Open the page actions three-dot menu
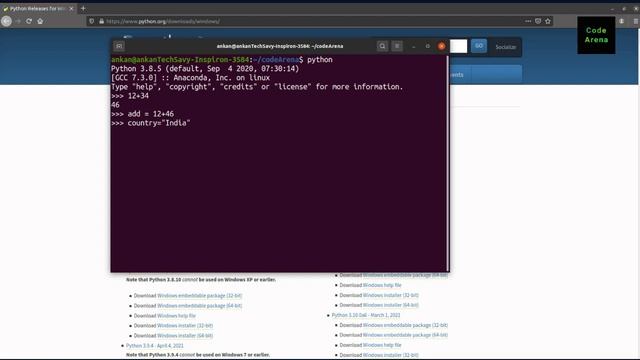The width and height of the screenshot is (640, 360). 528,21
